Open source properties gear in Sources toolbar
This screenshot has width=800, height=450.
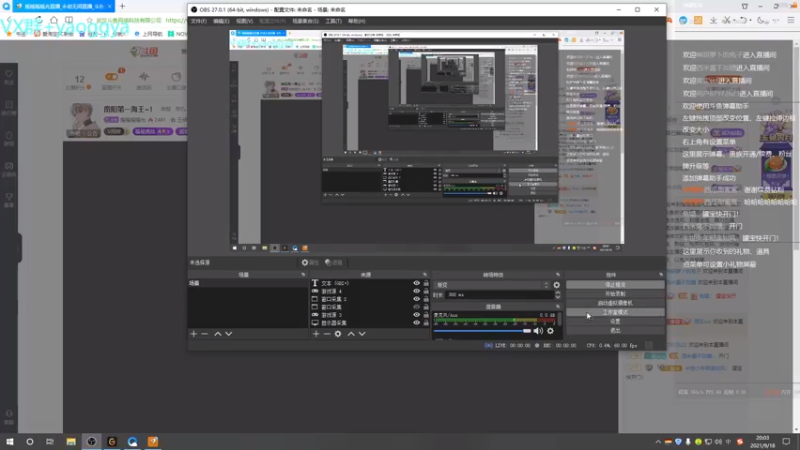[x=338, y=334]
